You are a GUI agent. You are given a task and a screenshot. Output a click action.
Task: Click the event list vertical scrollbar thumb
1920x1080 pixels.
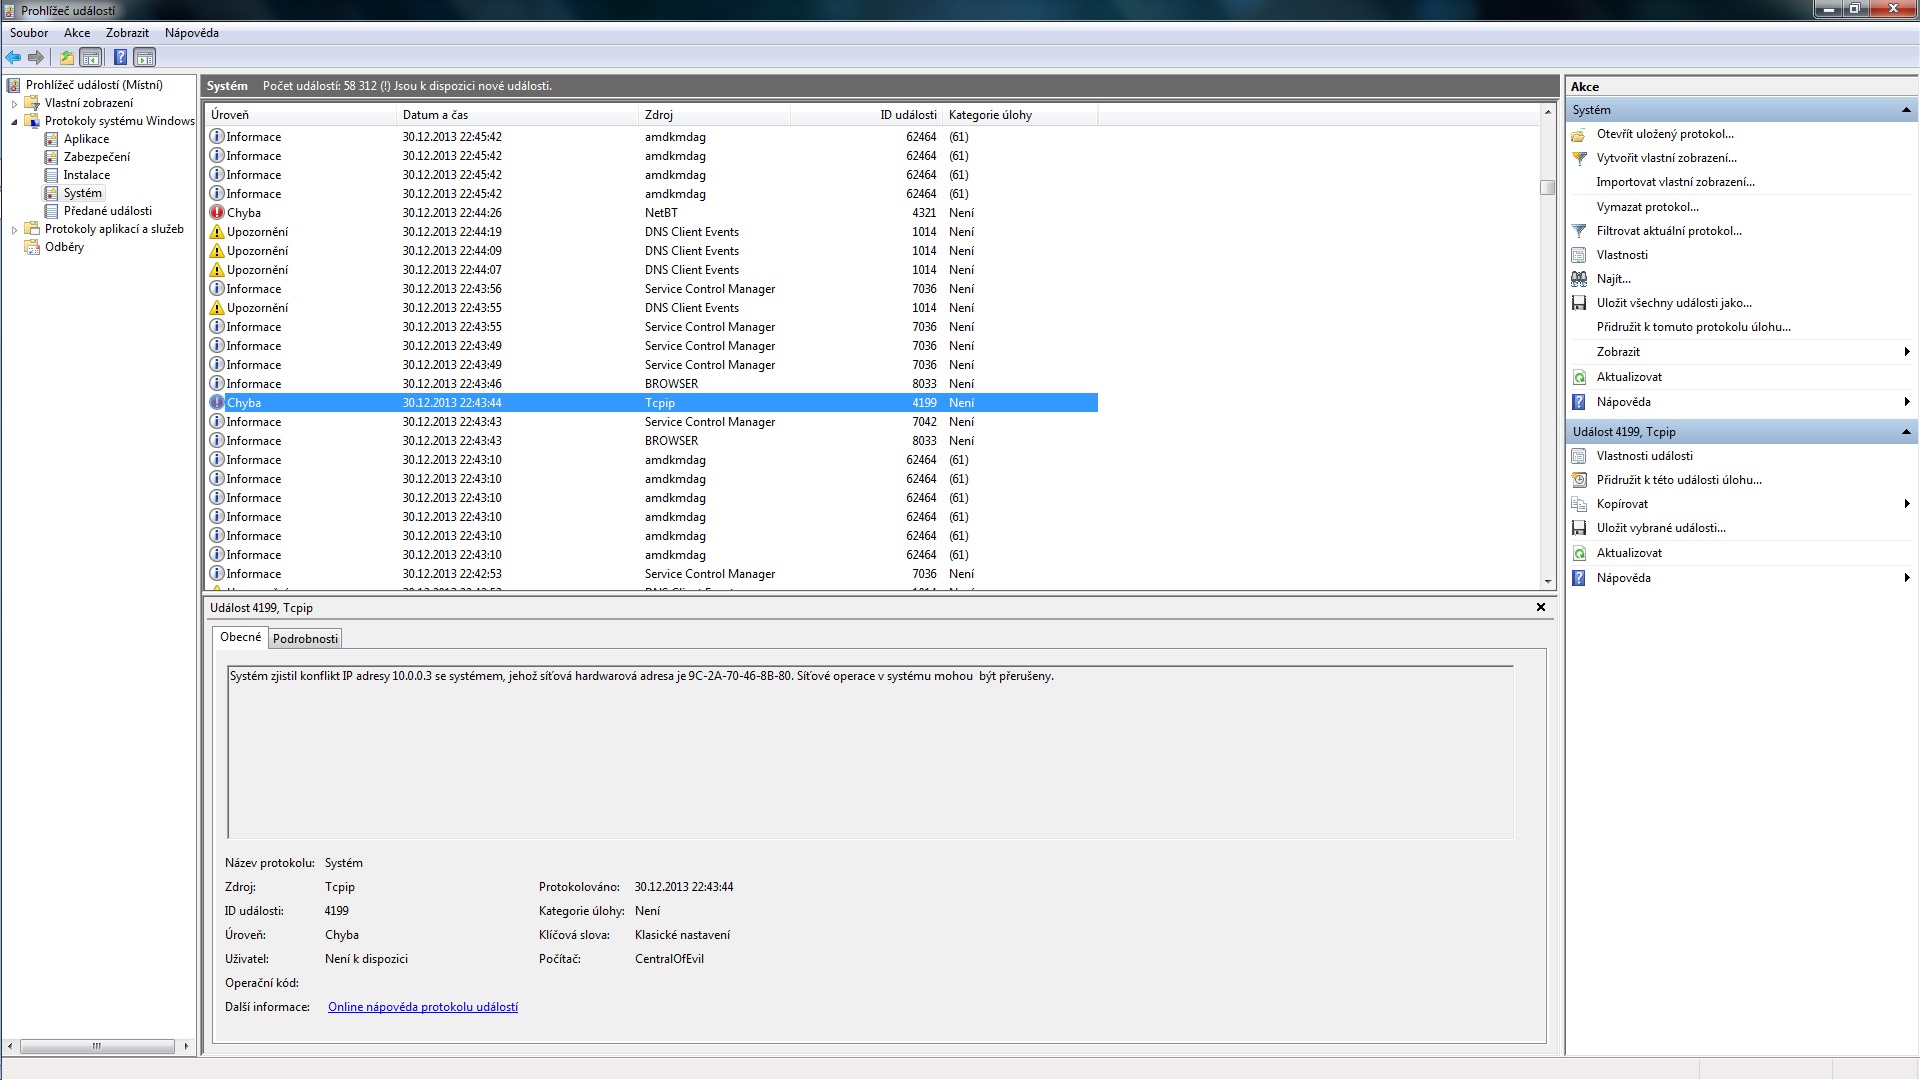point(1547,187)
